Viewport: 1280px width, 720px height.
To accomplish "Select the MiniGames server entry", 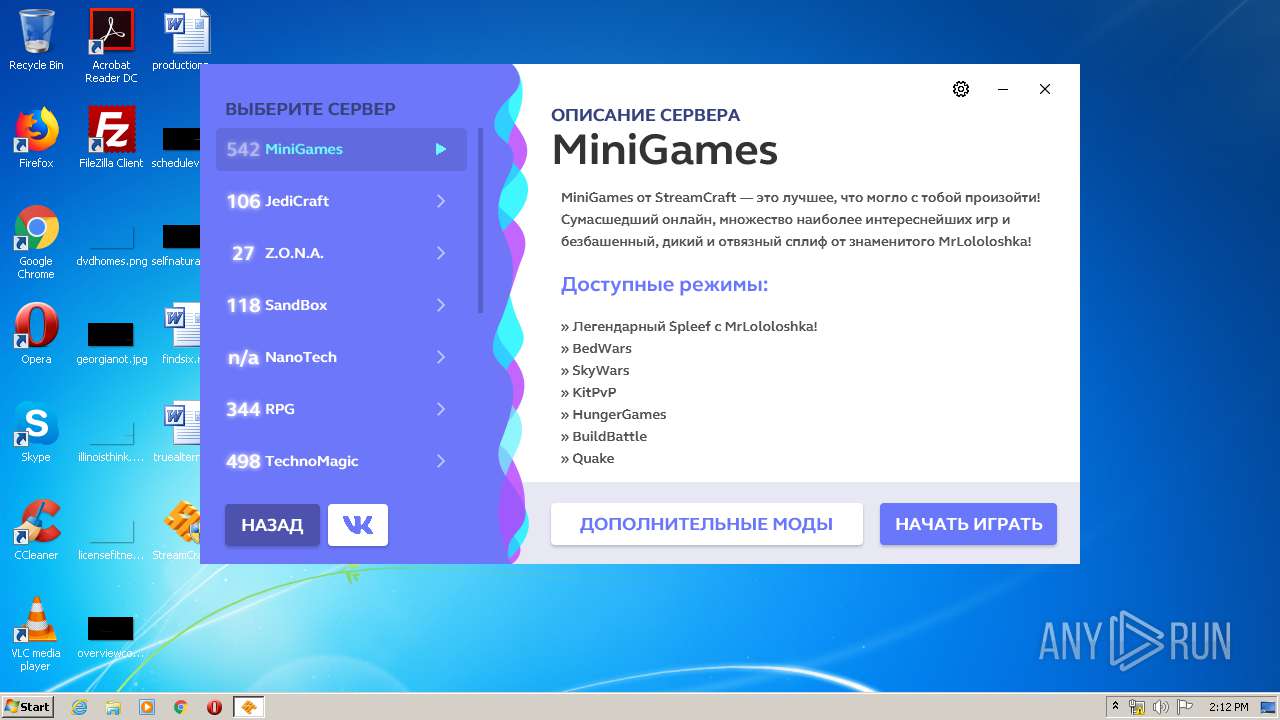I will pos(341,149).
